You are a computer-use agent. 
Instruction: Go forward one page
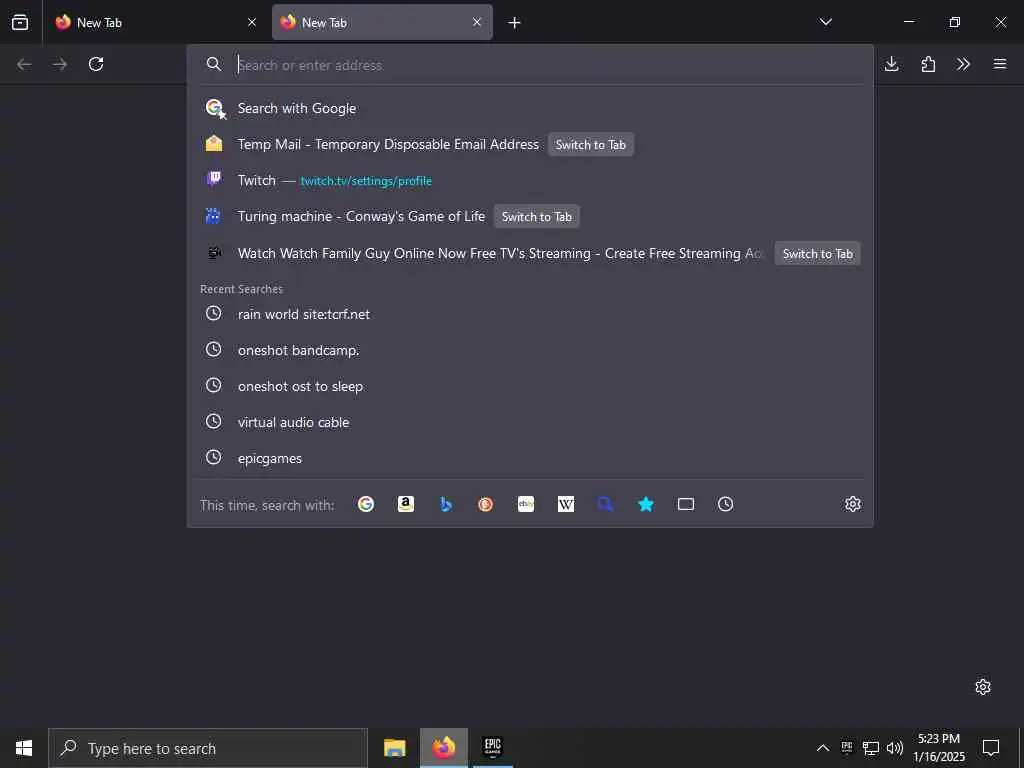(x=60, y=64)
